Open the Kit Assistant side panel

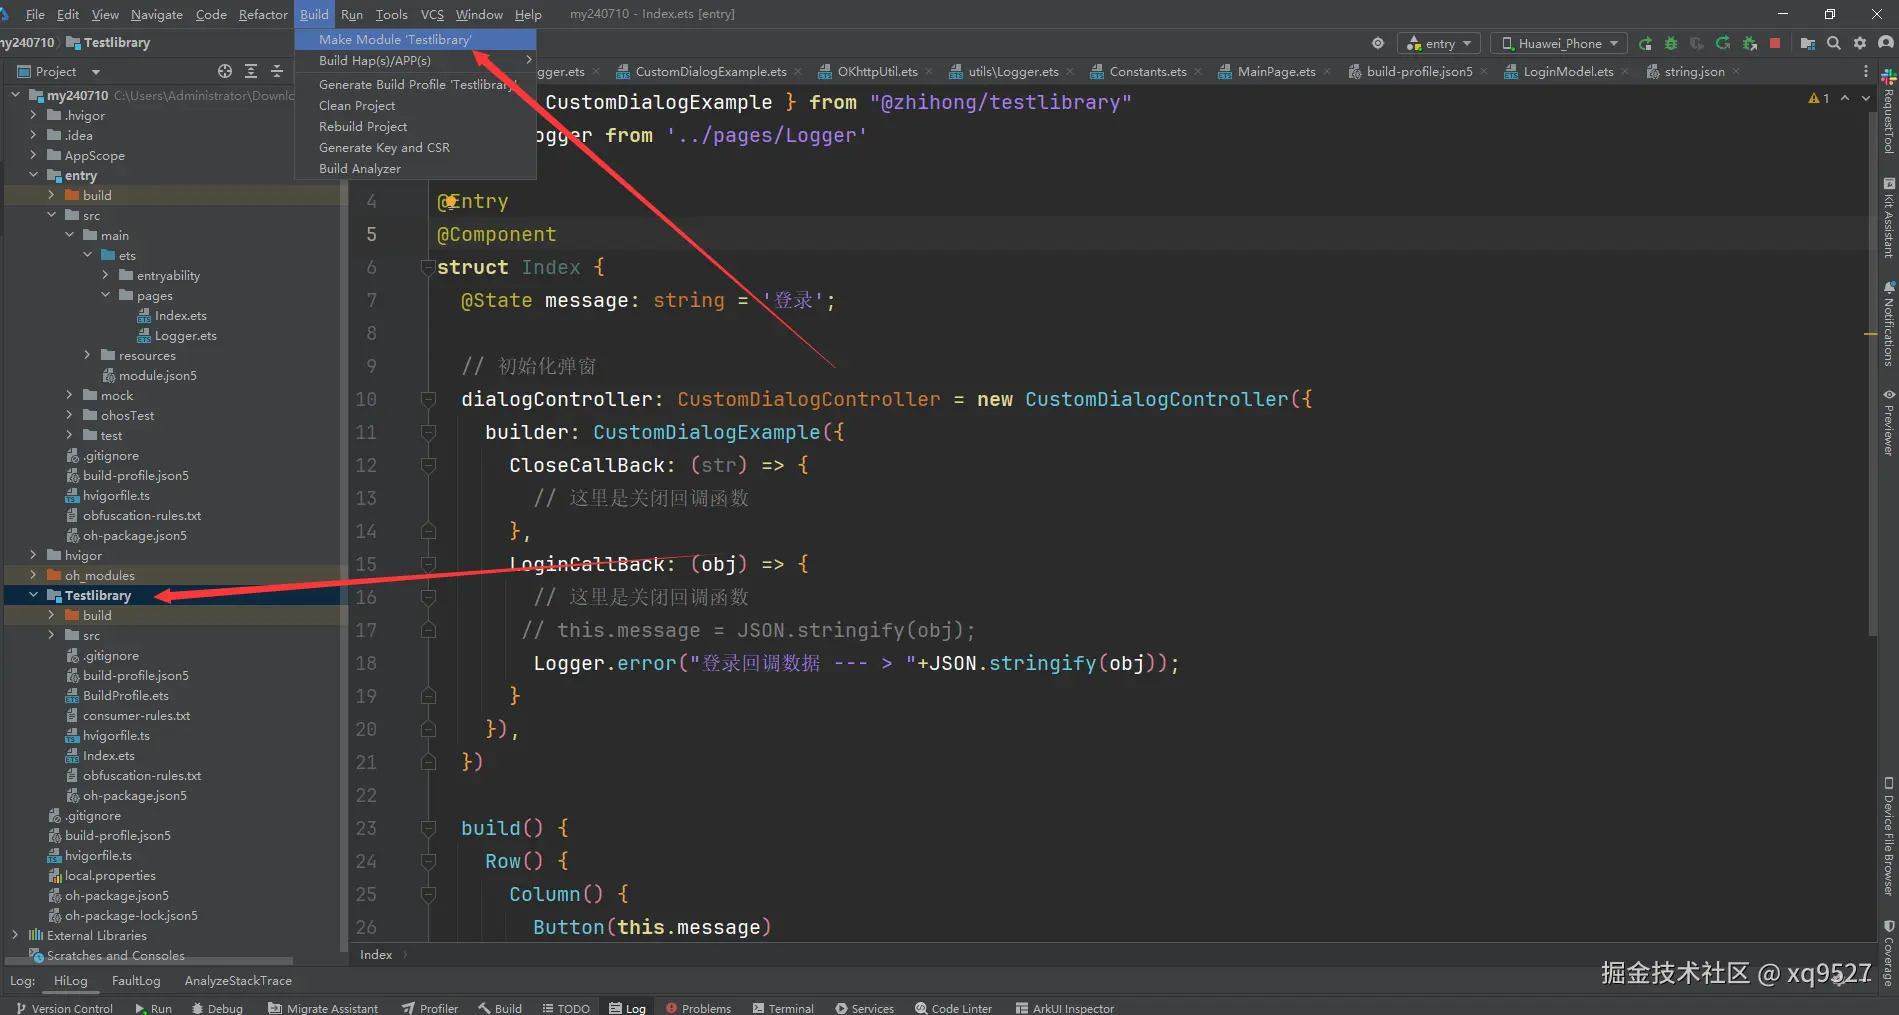tap(1889, 218)
